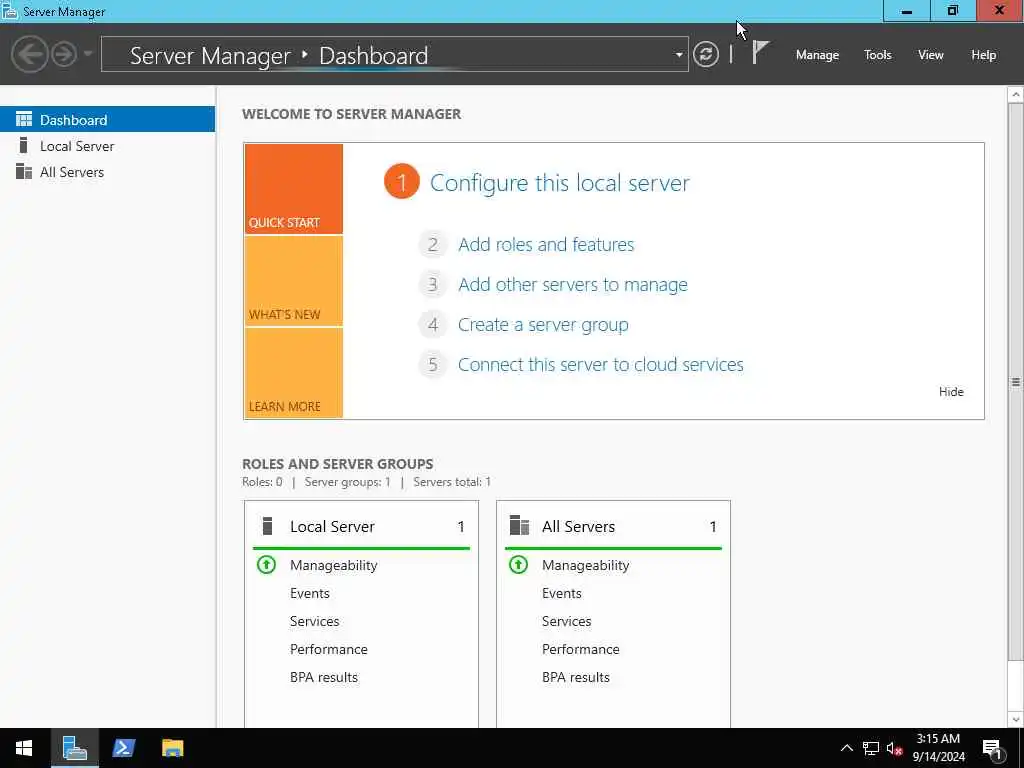The height and width of the screenshot is (768, 1024).
Task: Open Events in All Servers tile
Action: pyautogui.click(x=562, y=593)
